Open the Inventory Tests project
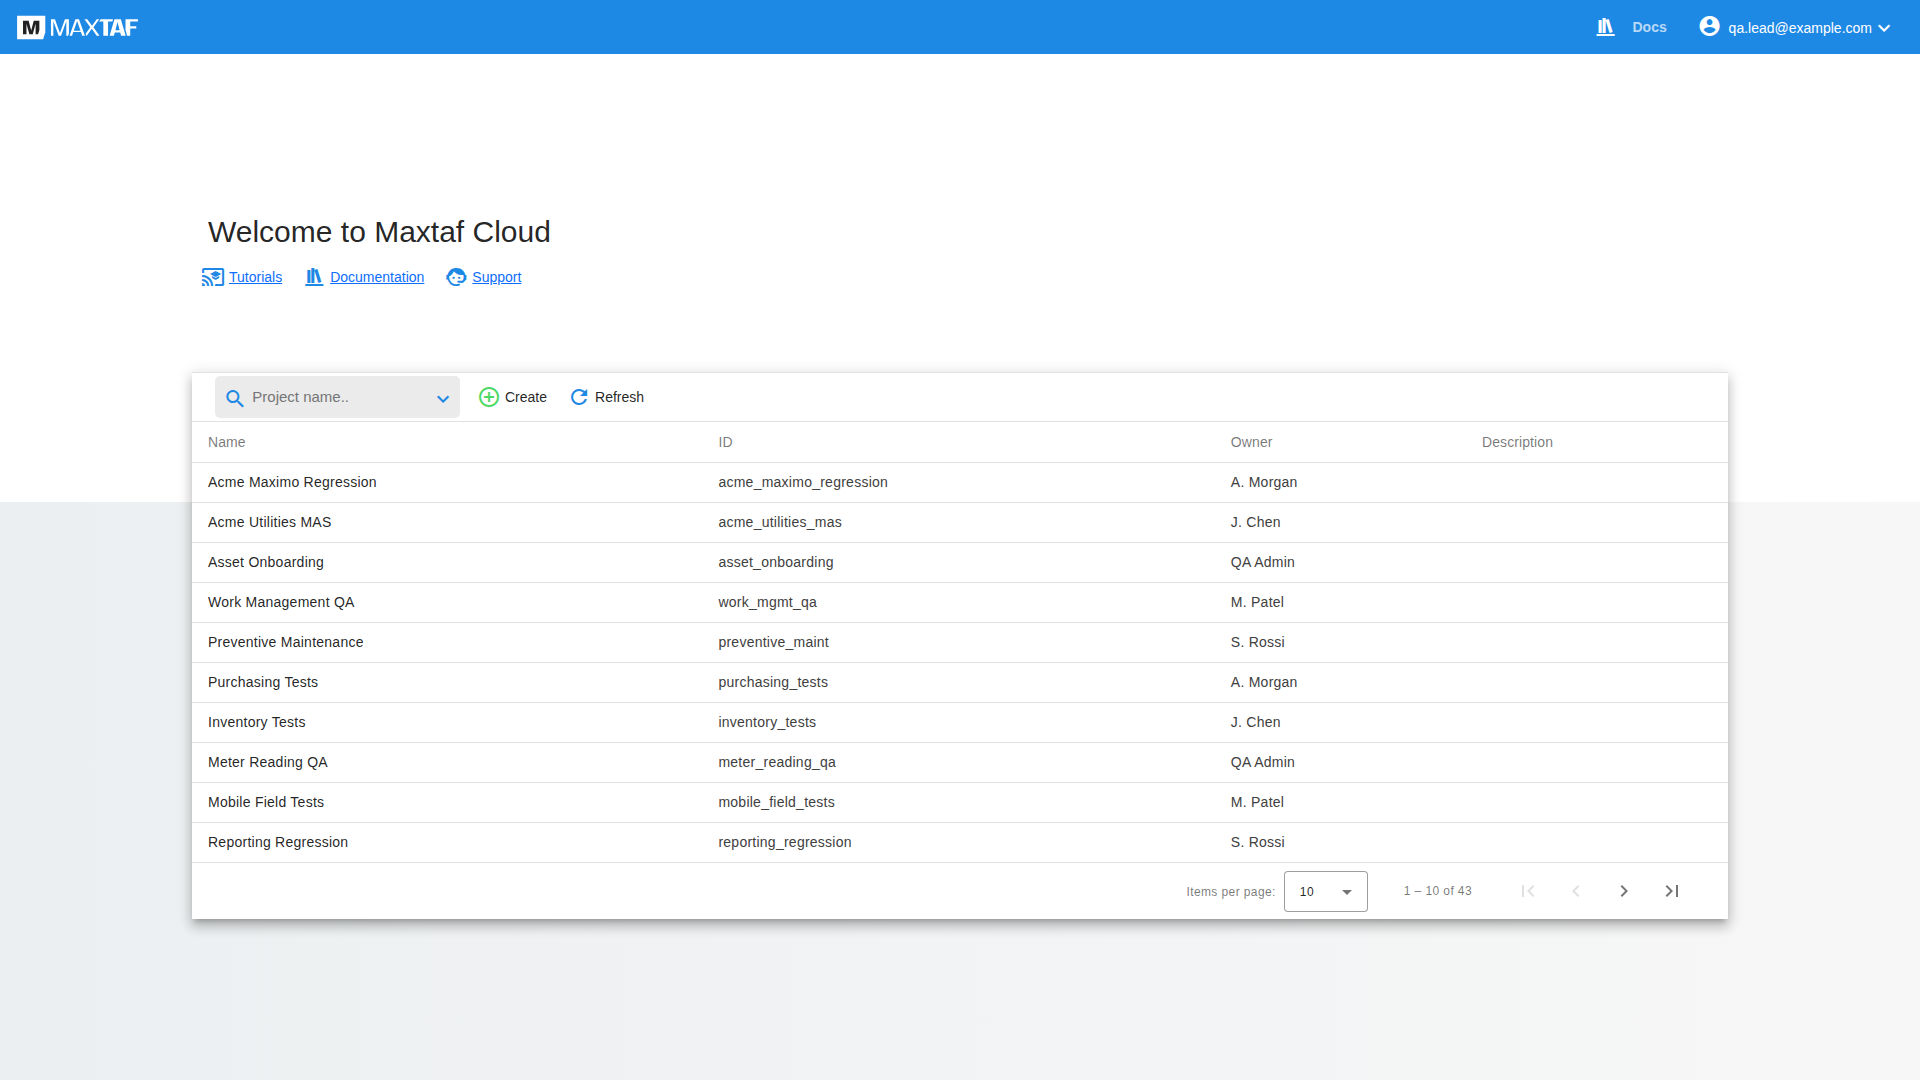 [x=257, y=722]
